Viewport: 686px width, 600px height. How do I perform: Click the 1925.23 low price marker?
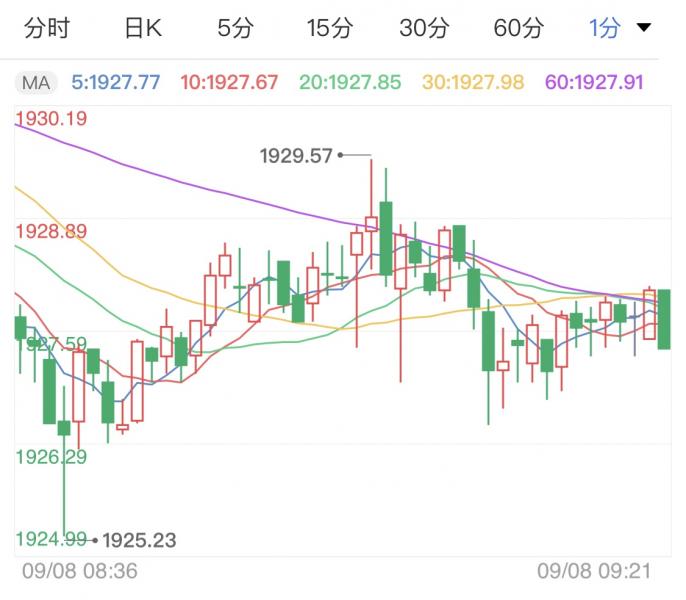(139, 540)
